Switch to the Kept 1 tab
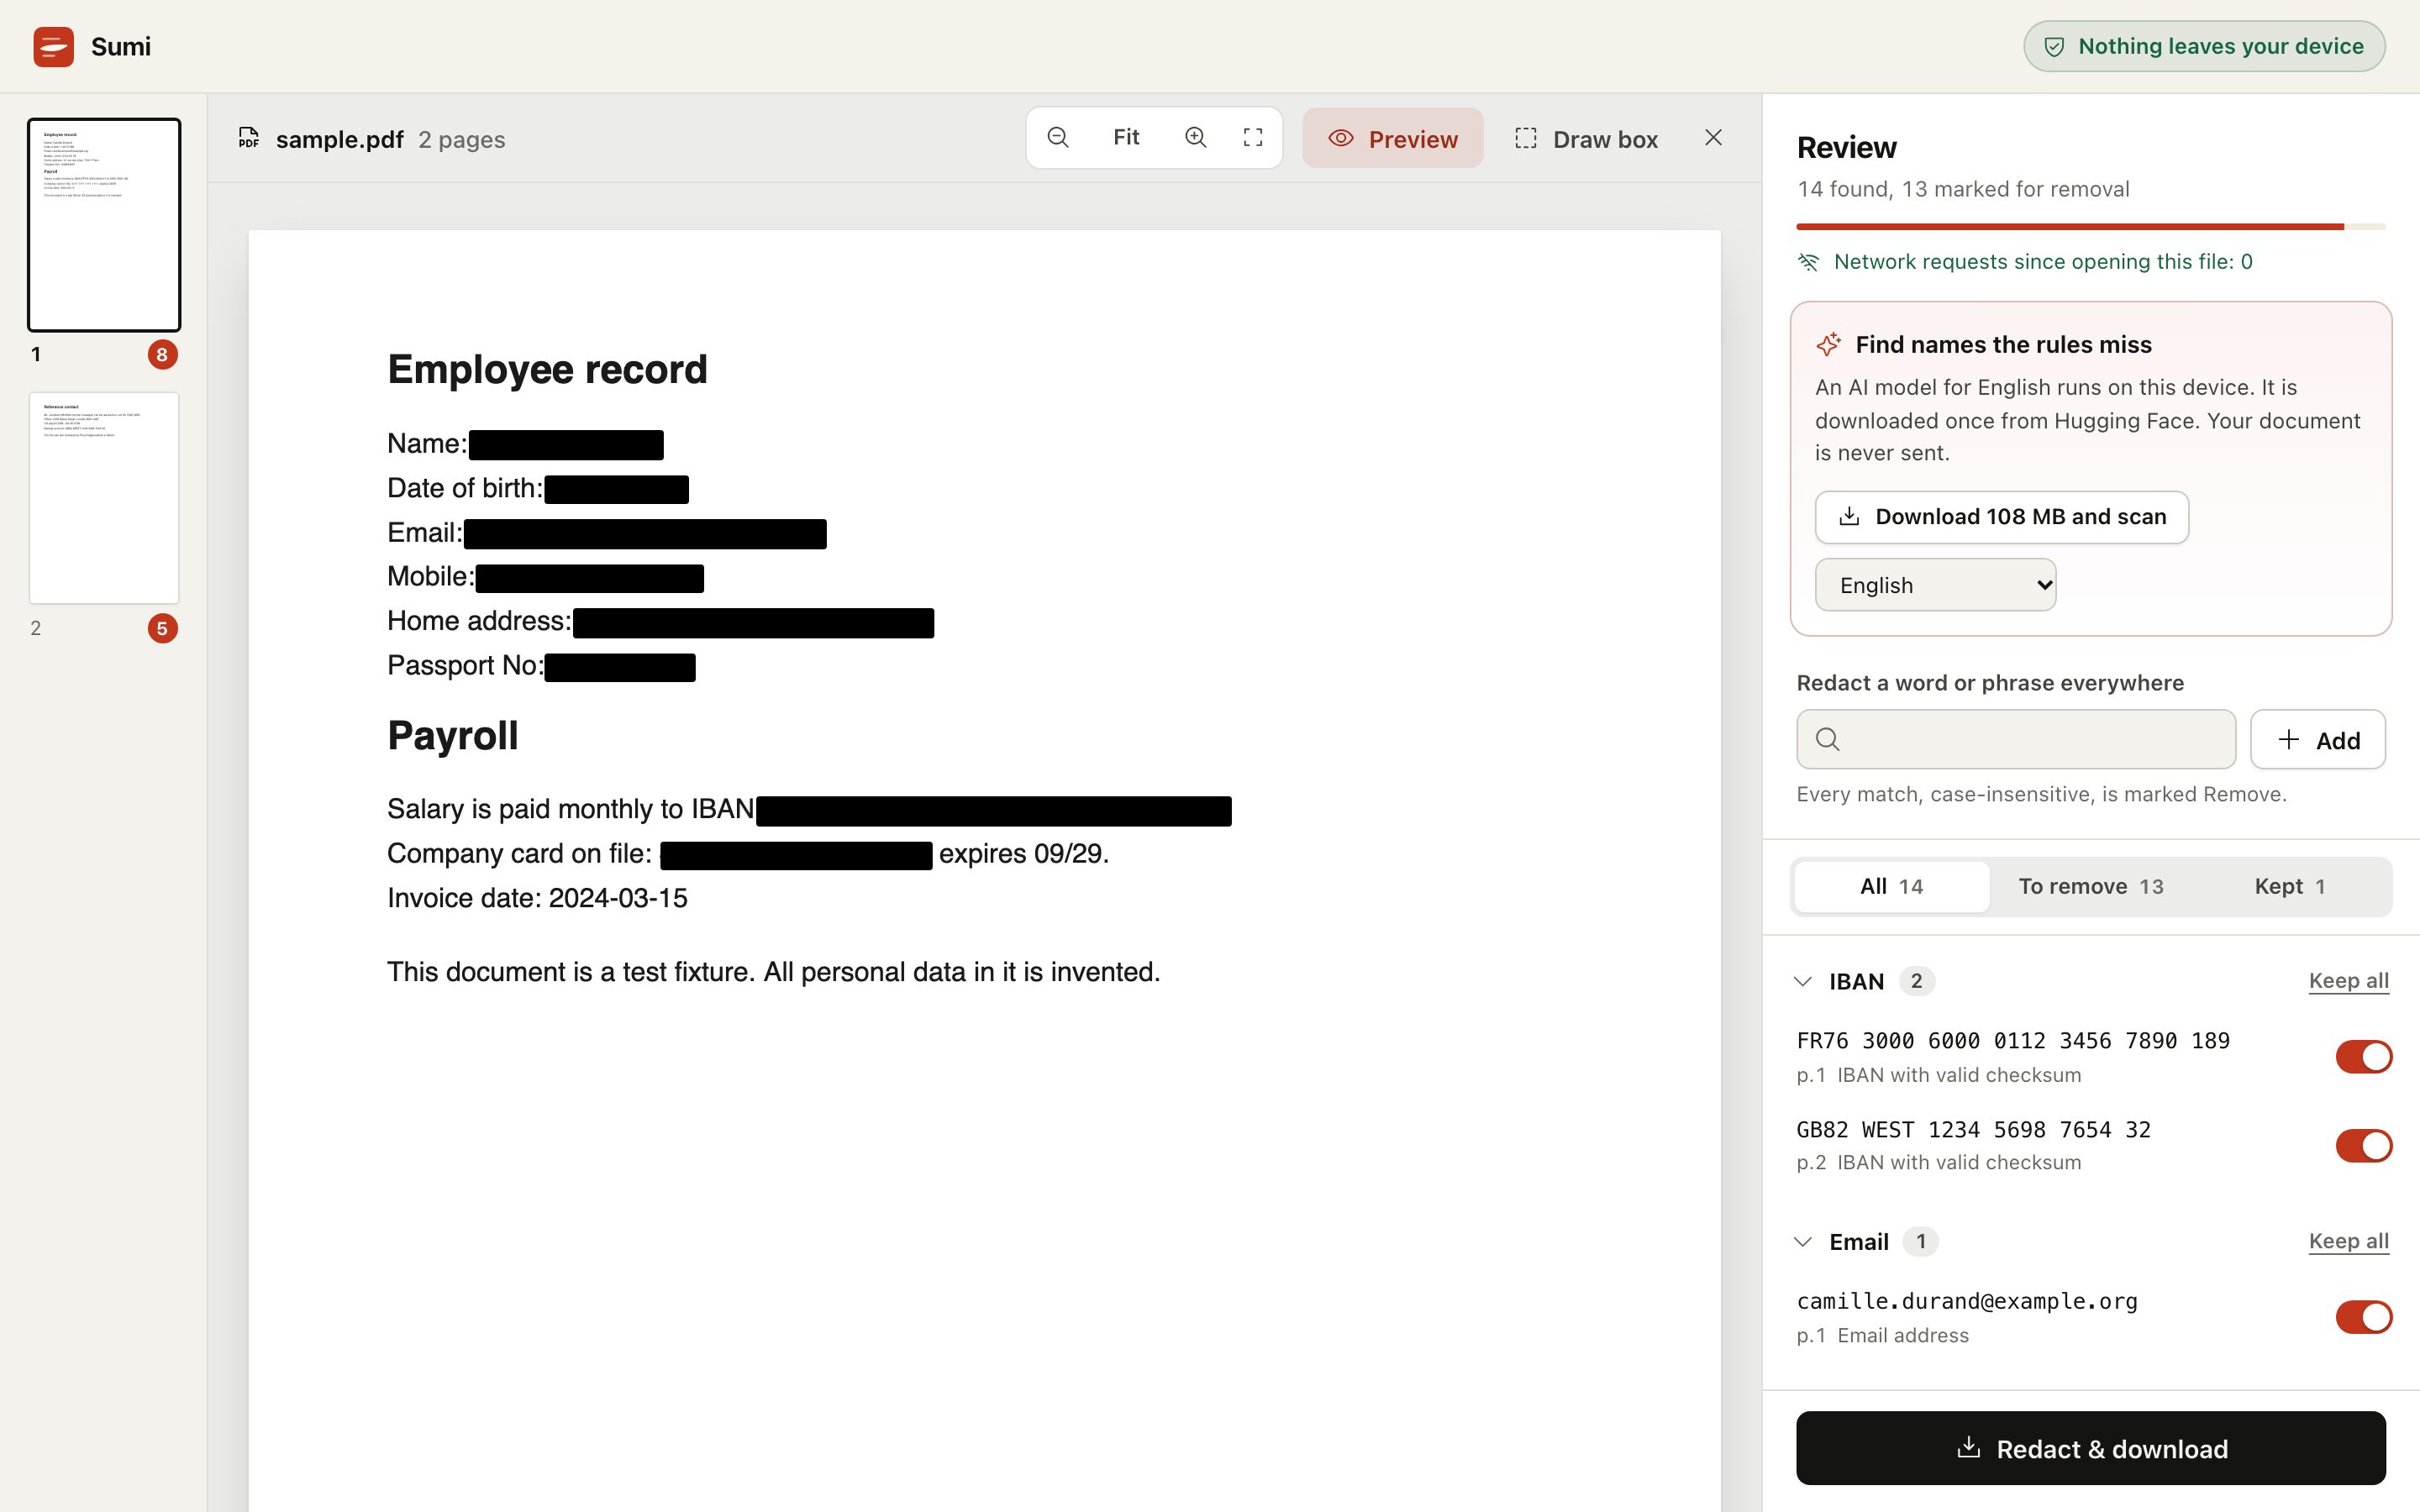2420x1512 pixels. [x=2289, y=887]
